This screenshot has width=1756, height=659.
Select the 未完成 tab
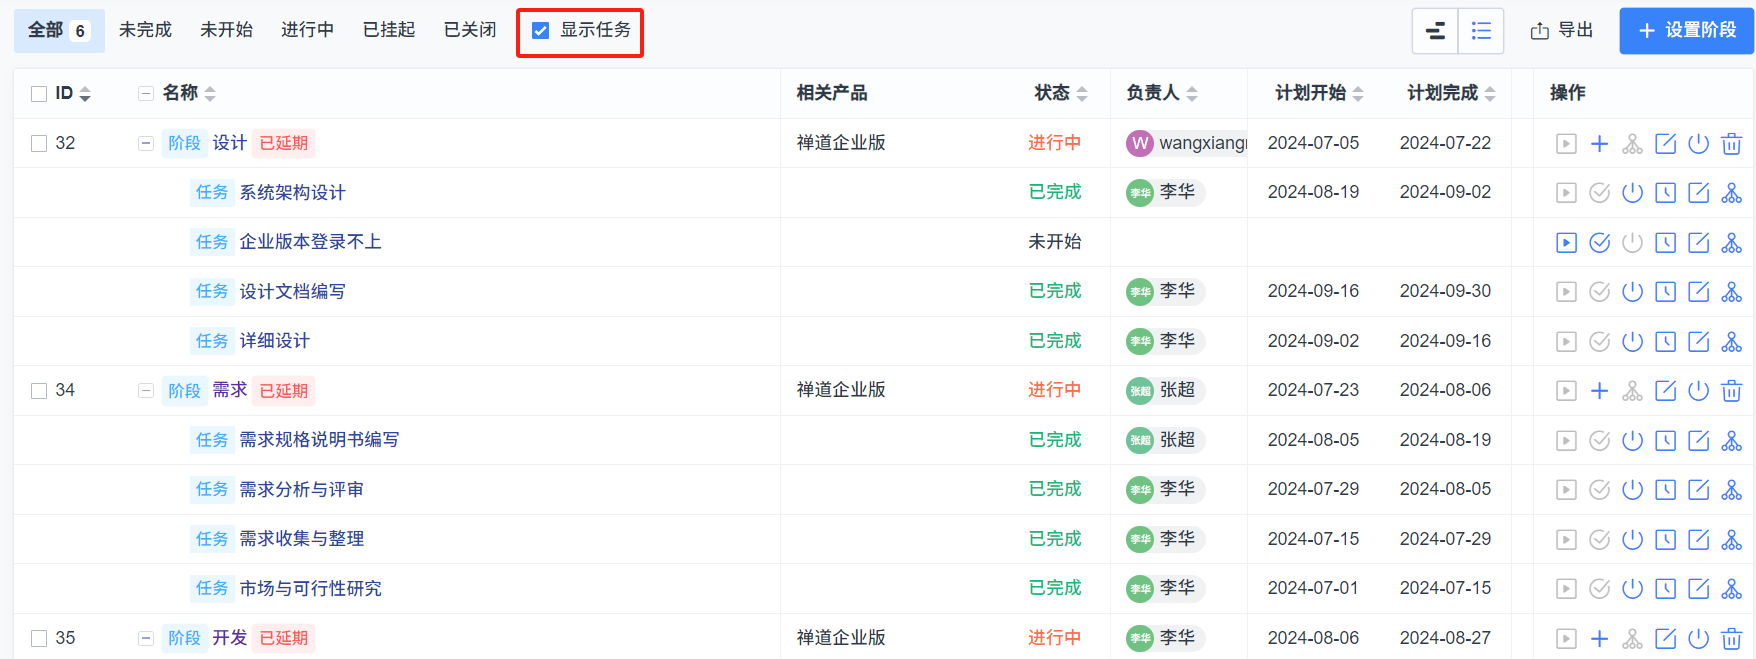pyautogui.click(x=145, y=31)
